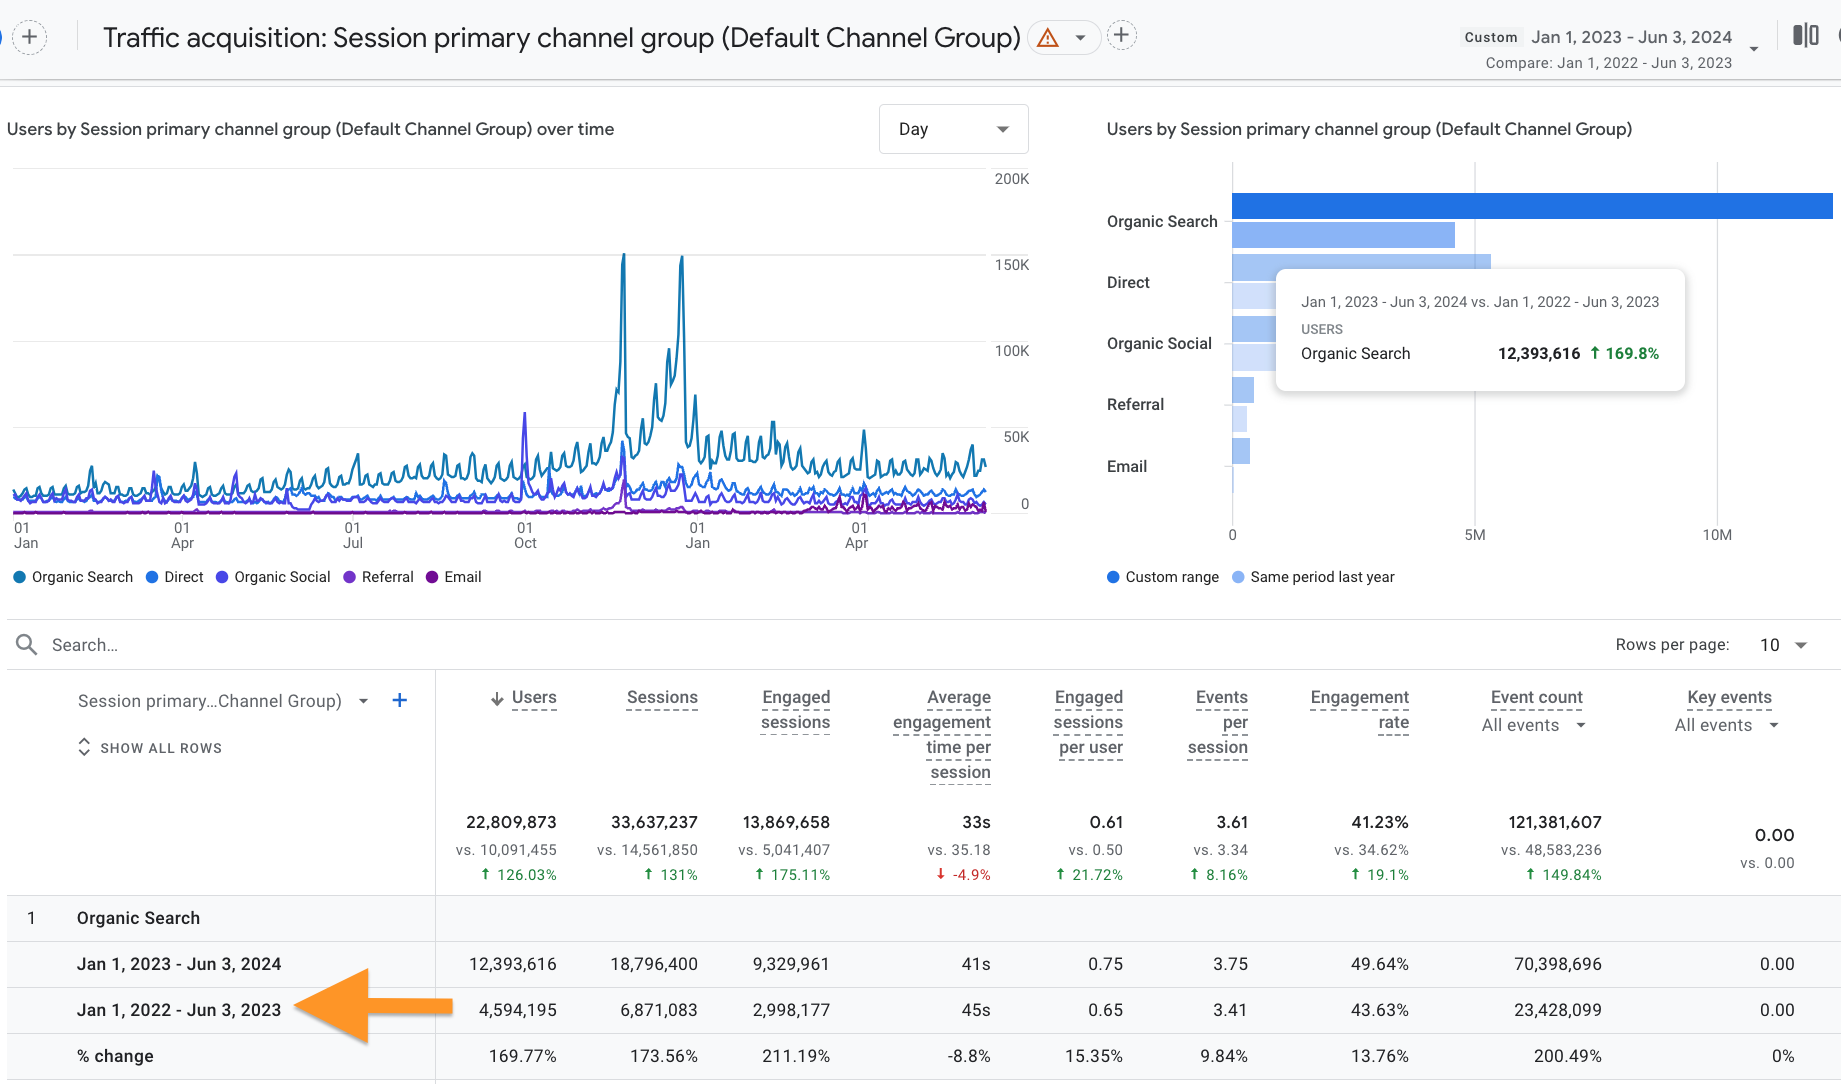Toggle Organic Social series in line chart legend
This screenshot has height=1084, width=1841.
coord(273,577)
